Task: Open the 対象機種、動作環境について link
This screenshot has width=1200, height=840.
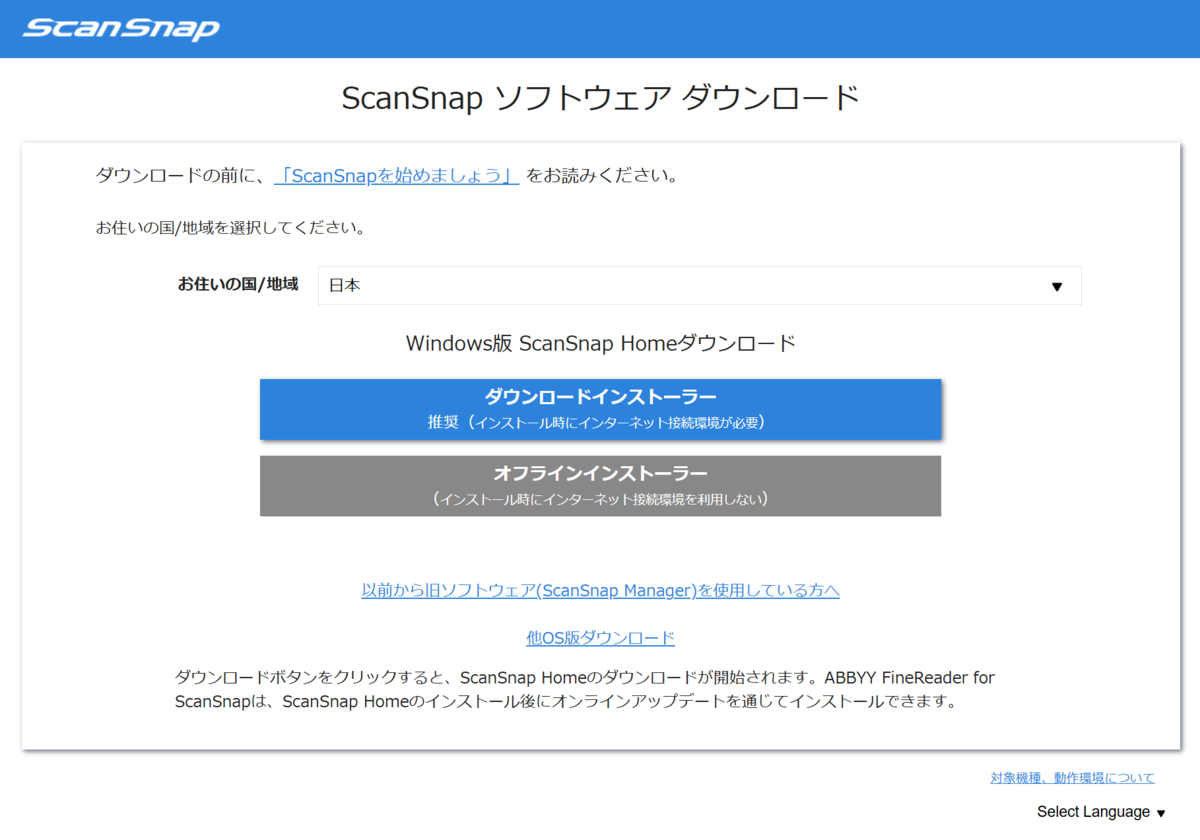Action: pos(1072,778)
